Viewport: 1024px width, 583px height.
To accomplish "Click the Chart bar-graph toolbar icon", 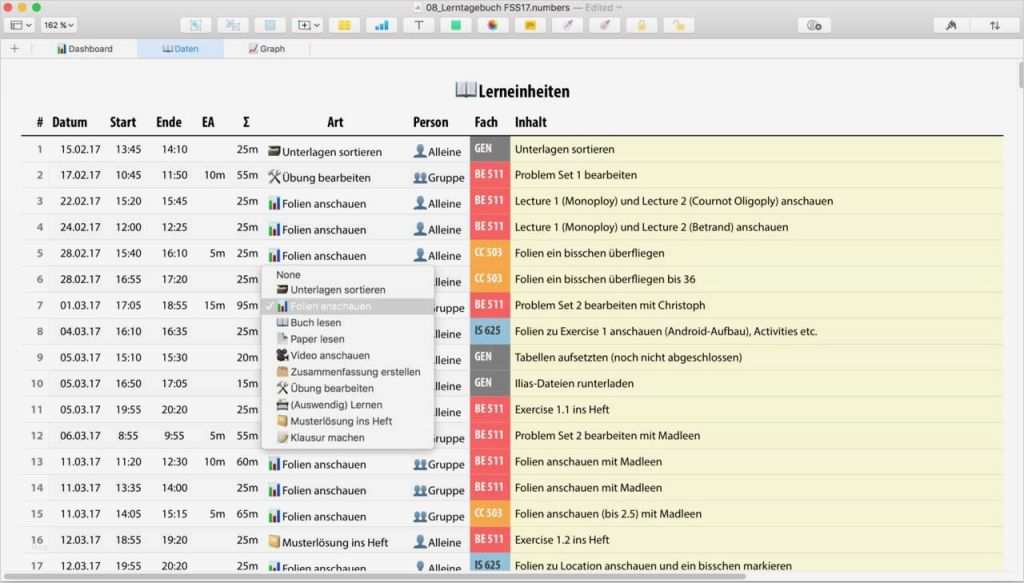I will [x=381, y=25].
